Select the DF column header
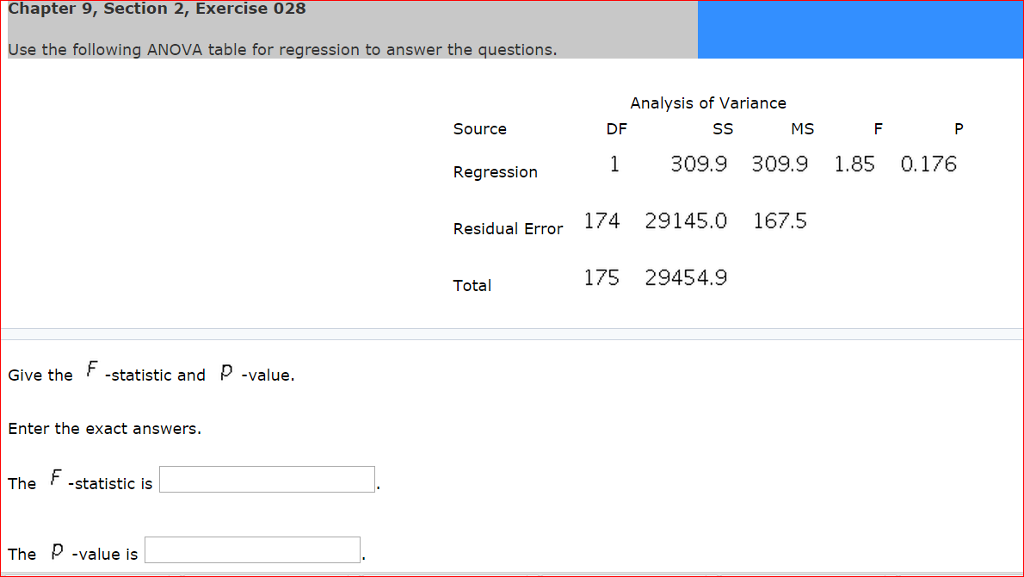Image resolution: width=1024 pixels, height=577 pixels. 617,129
